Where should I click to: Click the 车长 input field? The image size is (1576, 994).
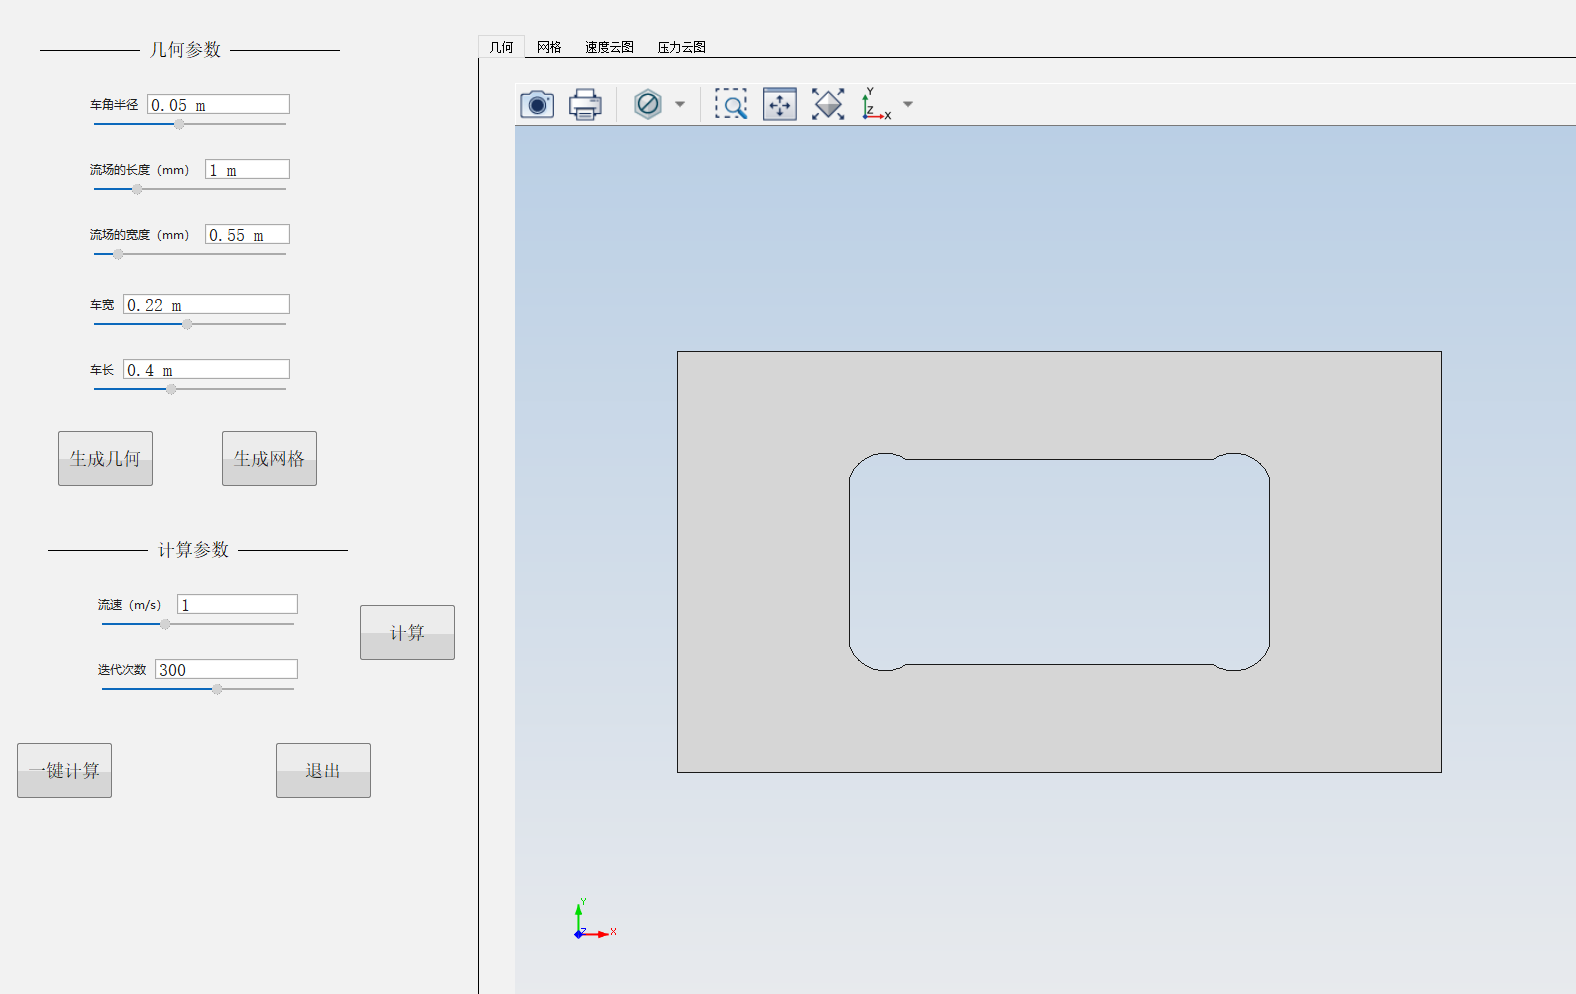(206, 369)
